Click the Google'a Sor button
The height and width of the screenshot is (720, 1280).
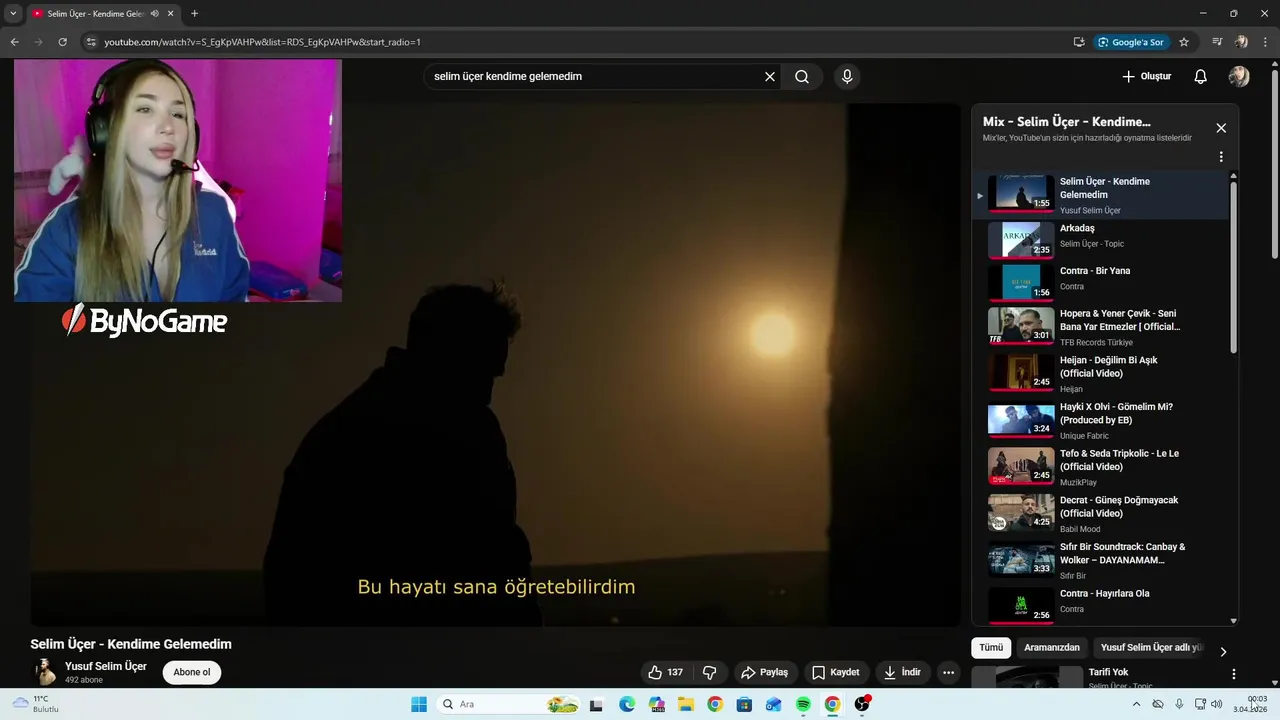(x=1131, y=42)
